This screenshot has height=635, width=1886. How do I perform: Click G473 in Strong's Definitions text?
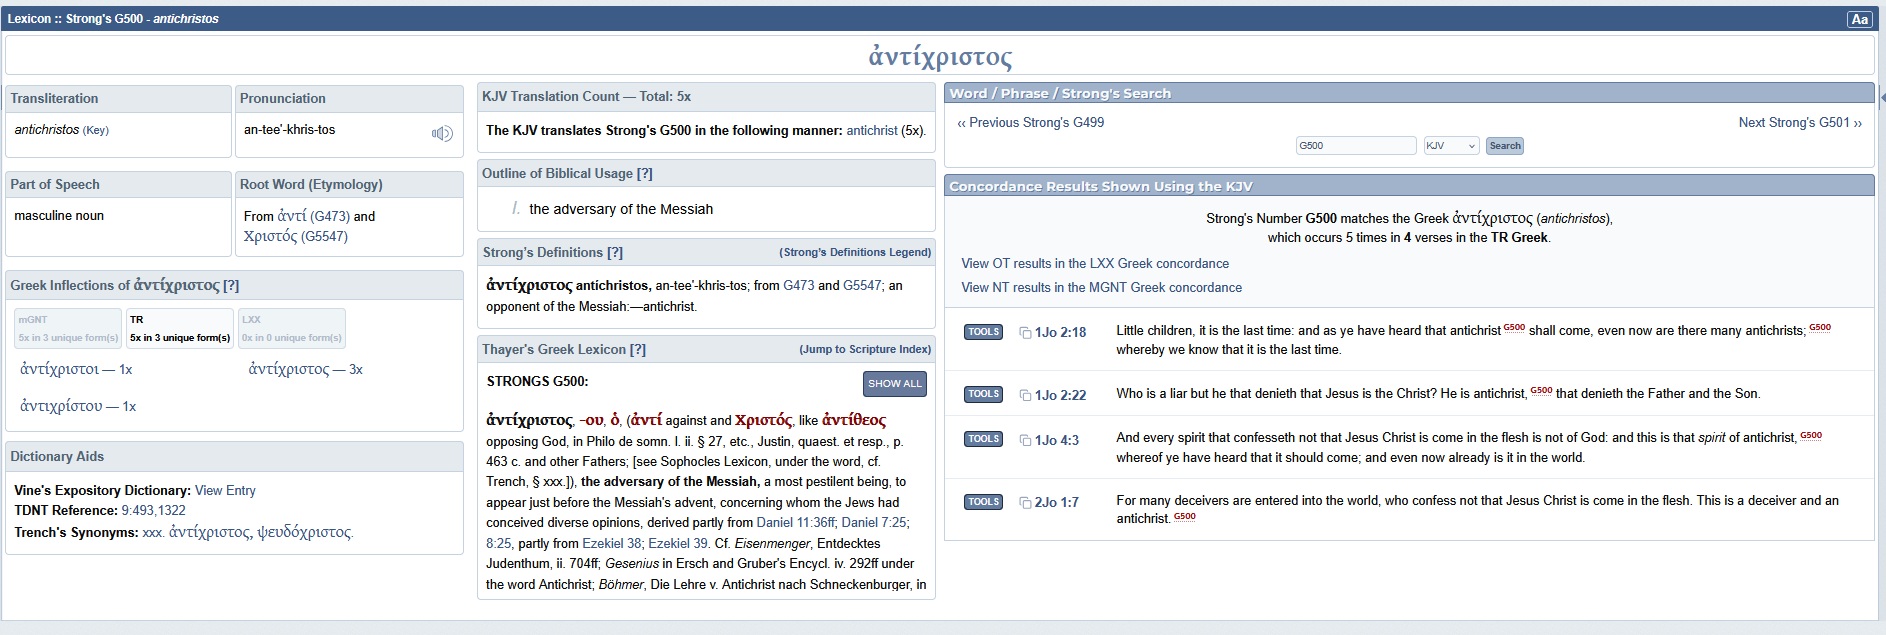(799, 286)
